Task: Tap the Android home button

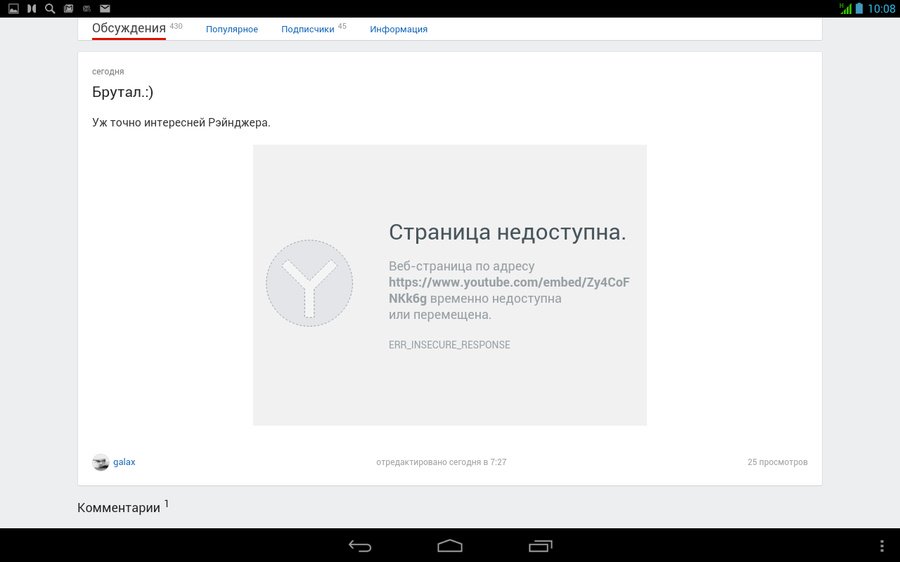Action: click(449, 546)
